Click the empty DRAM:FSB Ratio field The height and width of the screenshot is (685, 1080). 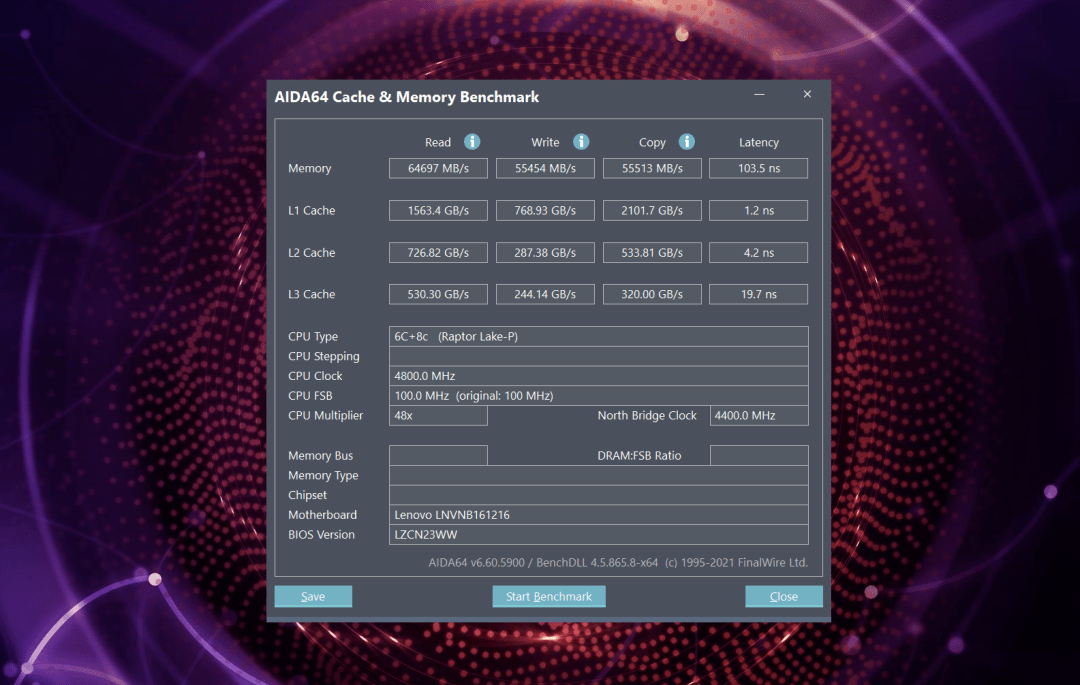tap(758, 456)
